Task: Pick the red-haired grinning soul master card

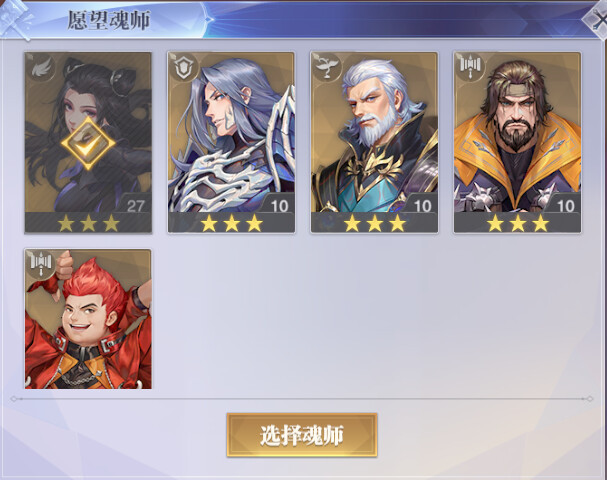Action: pos(88,319)
